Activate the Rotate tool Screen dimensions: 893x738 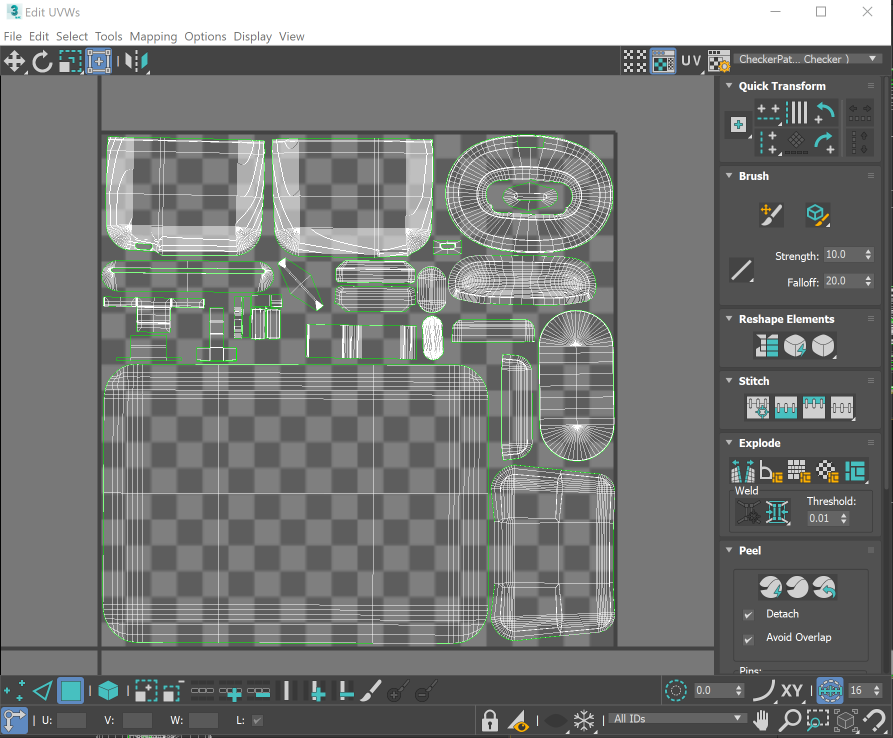coord(42,61)
